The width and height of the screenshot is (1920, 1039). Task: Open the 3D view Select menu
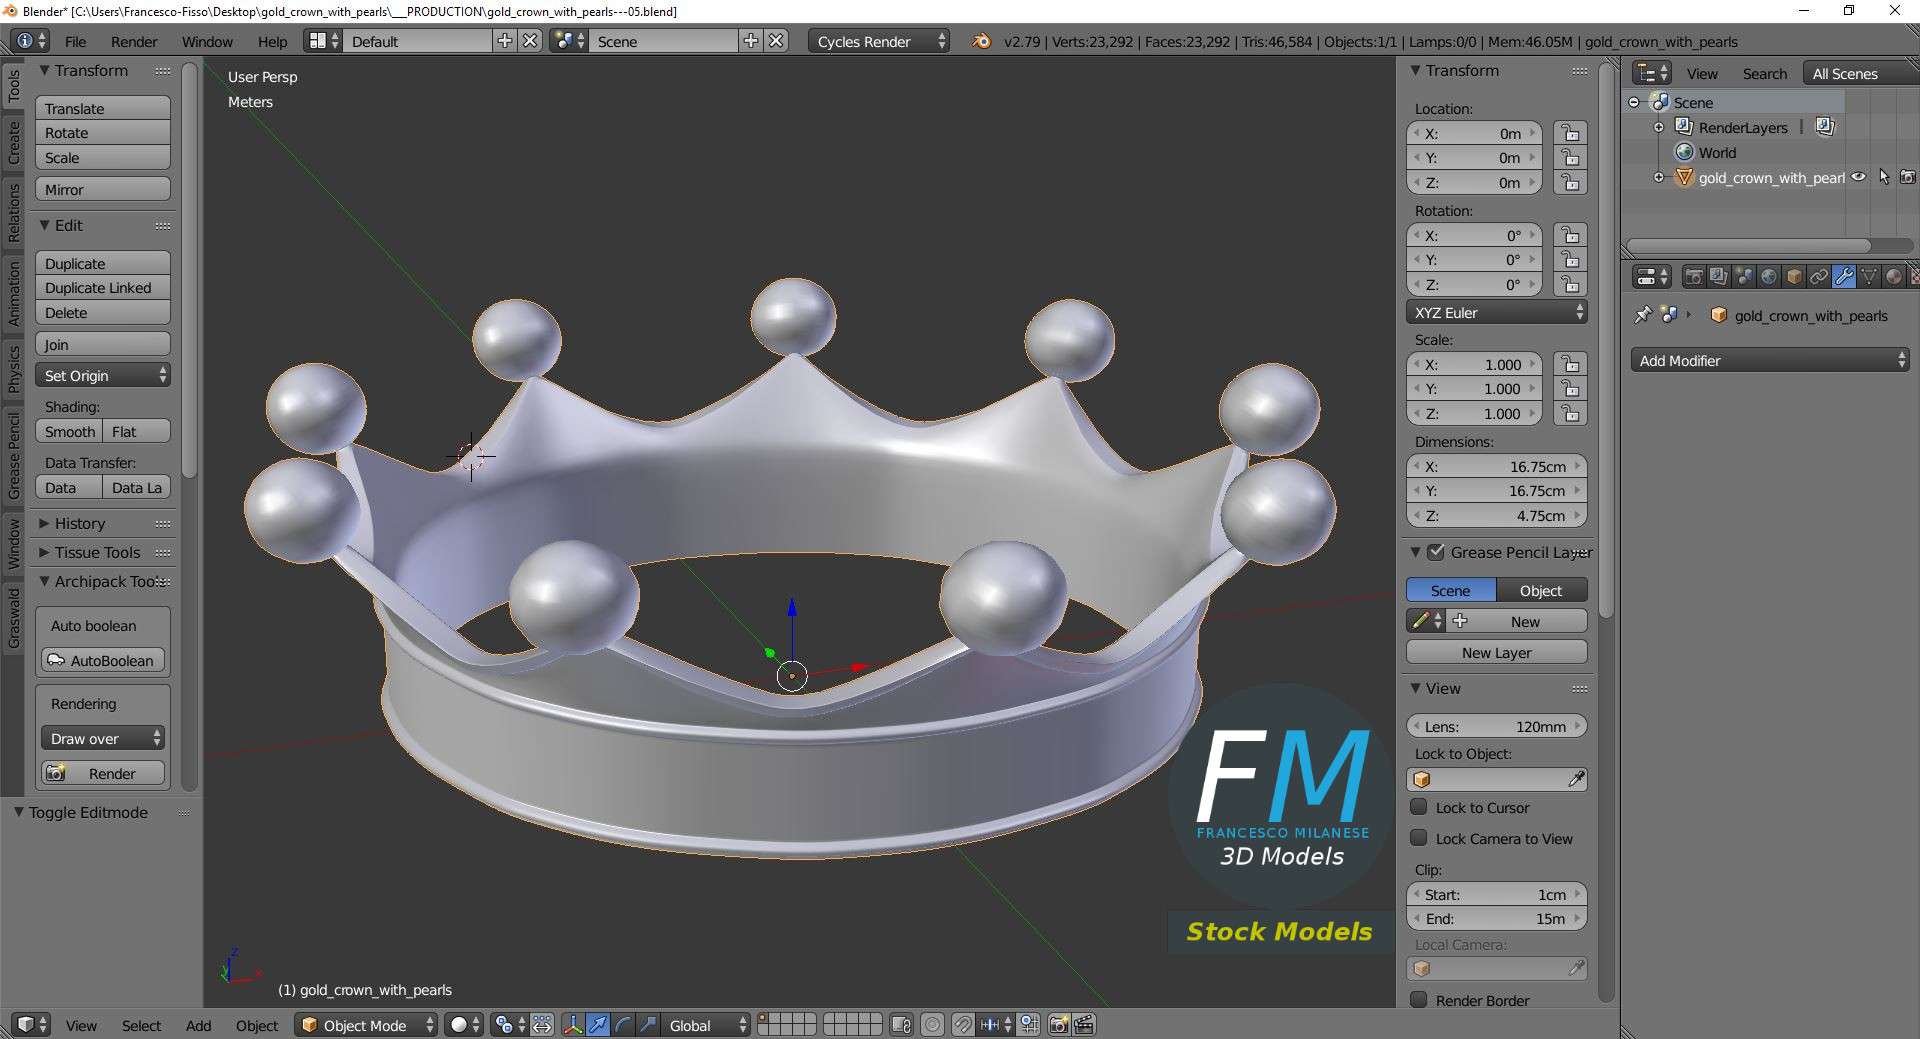(x=141, y=1025)
